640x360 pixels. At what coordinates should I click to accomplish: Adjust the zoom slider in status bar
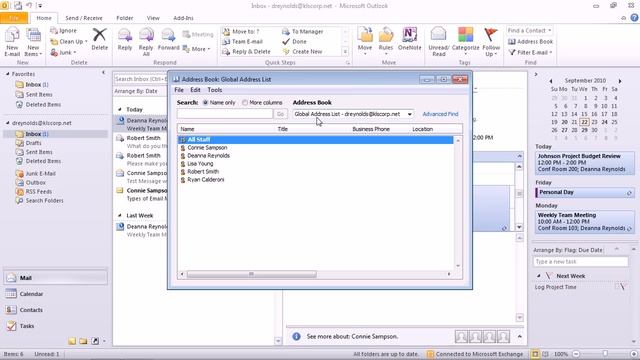tap(605, 354)
